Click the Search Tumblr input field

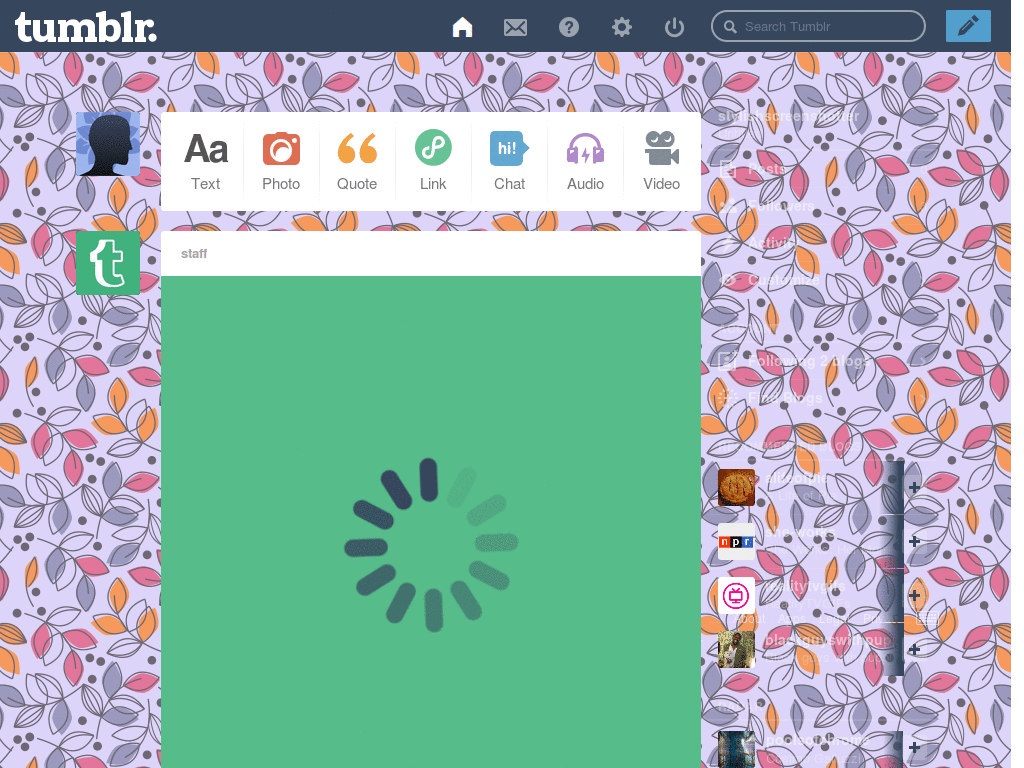pyautogui.click(x=818, y=26)
